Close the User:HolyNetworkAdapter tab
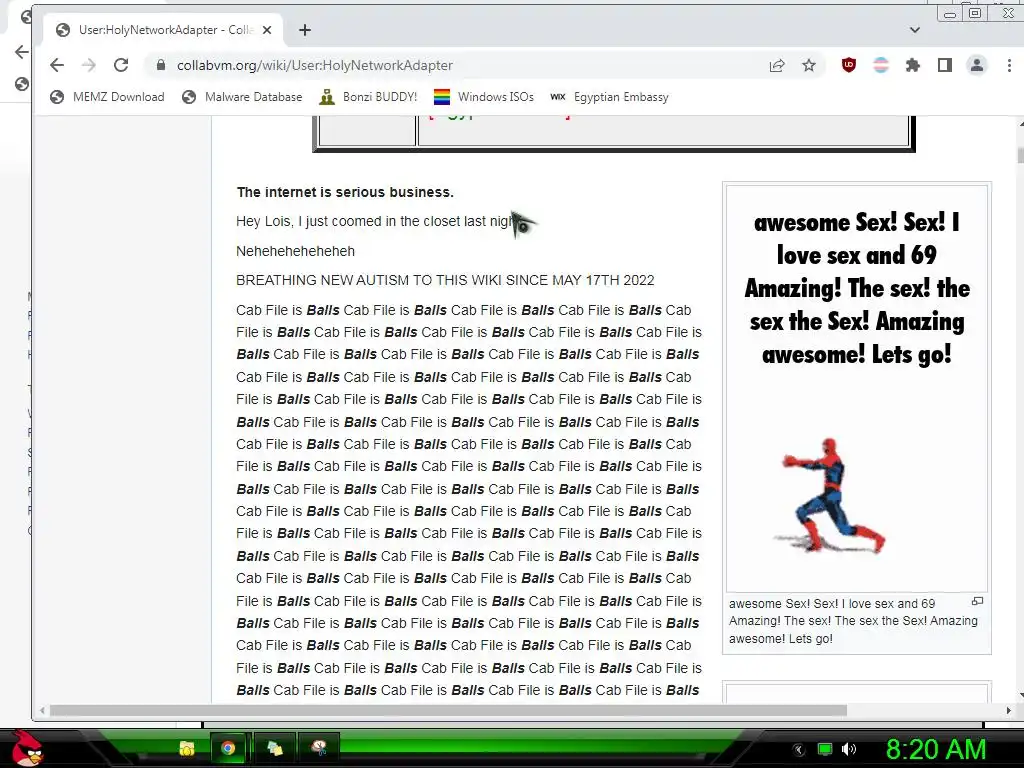Image resolution: width=1024 pixels, height=768 pixels. [266, 29]
